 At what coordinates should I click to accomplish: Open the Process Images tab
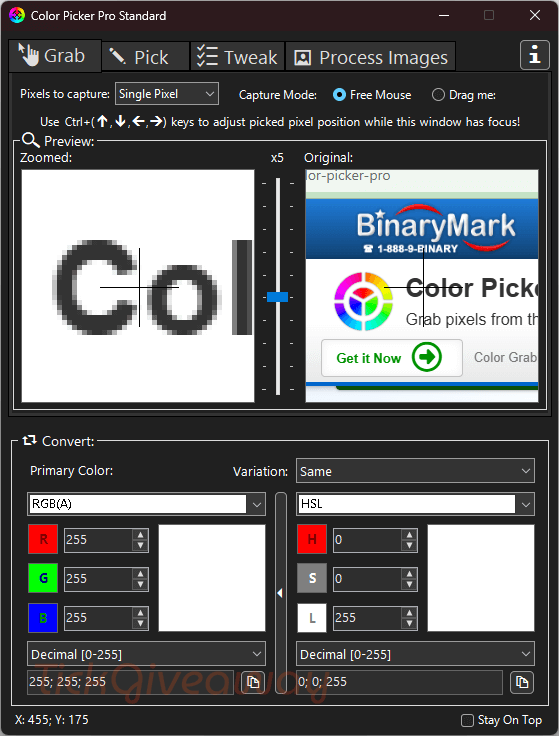click(370, 57)
